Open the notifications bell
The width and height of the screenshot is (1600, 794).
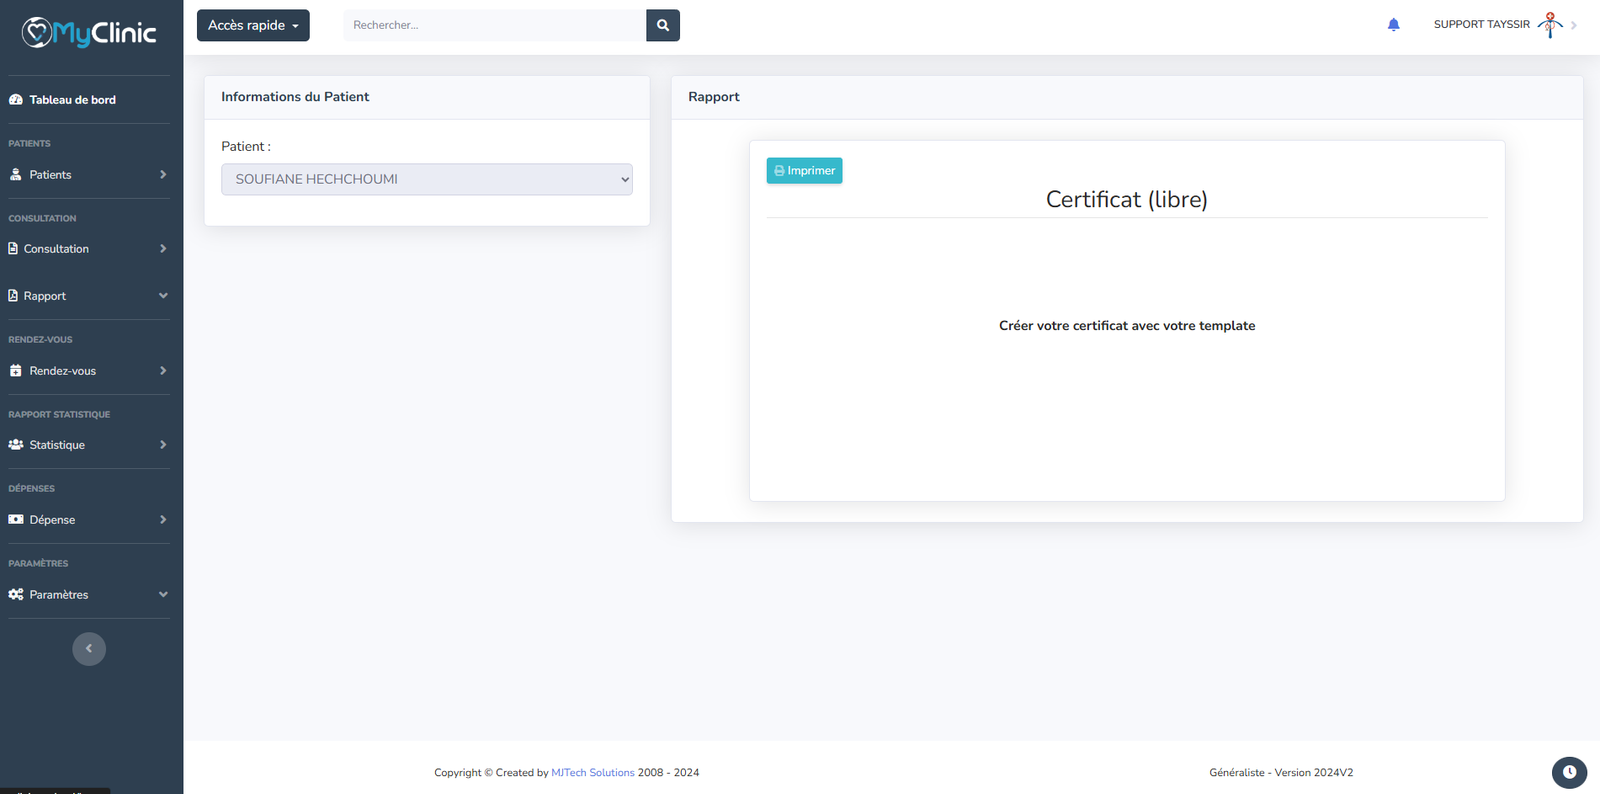pos(1393,25)
